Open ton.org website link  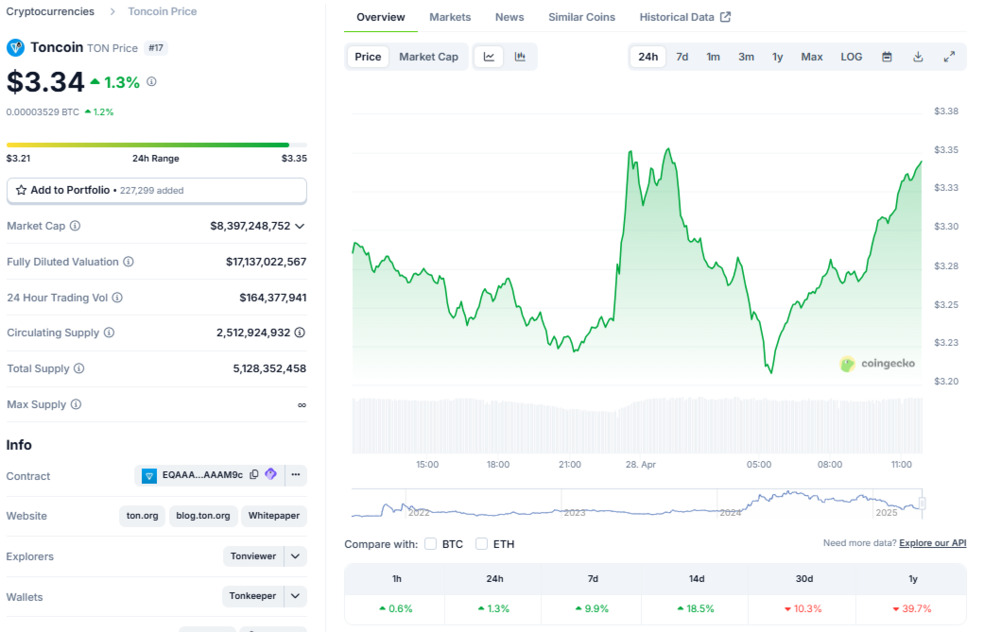pos(142,516)
